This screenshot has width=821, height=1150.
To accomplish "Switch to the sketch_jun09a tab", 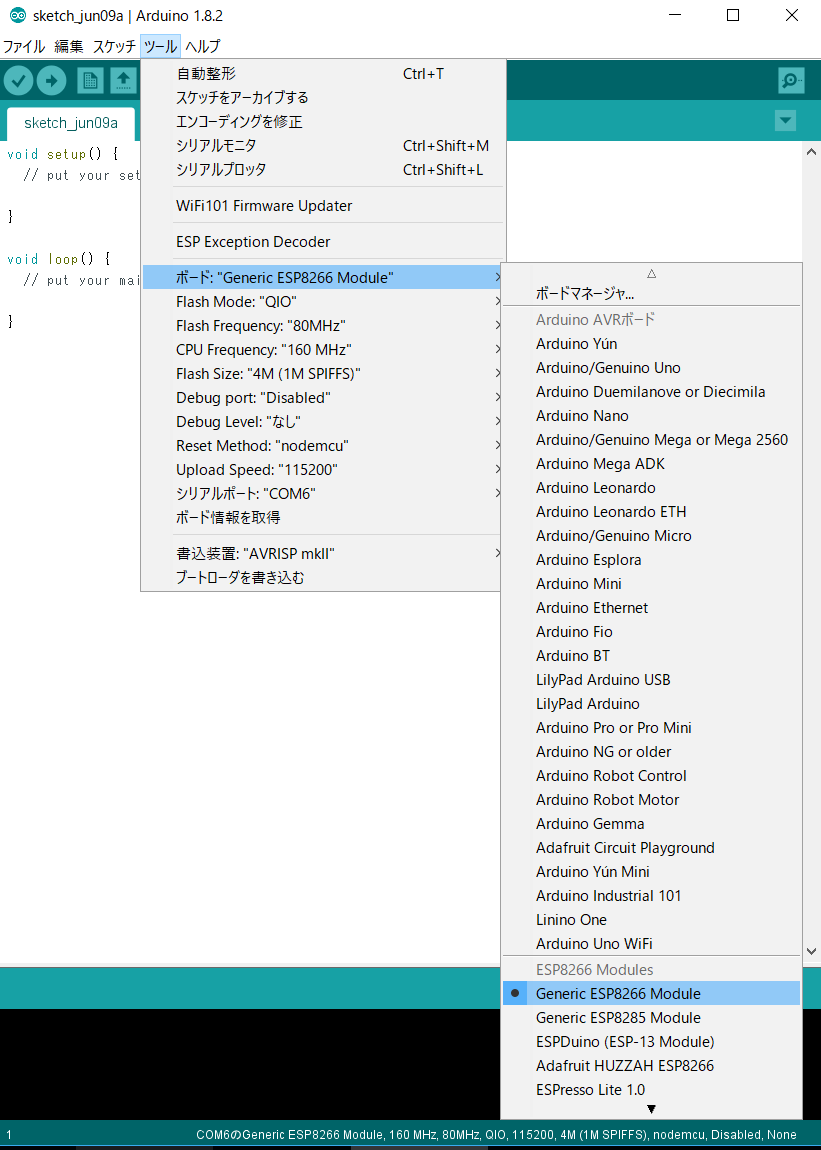I will click(x=70, y=122).
